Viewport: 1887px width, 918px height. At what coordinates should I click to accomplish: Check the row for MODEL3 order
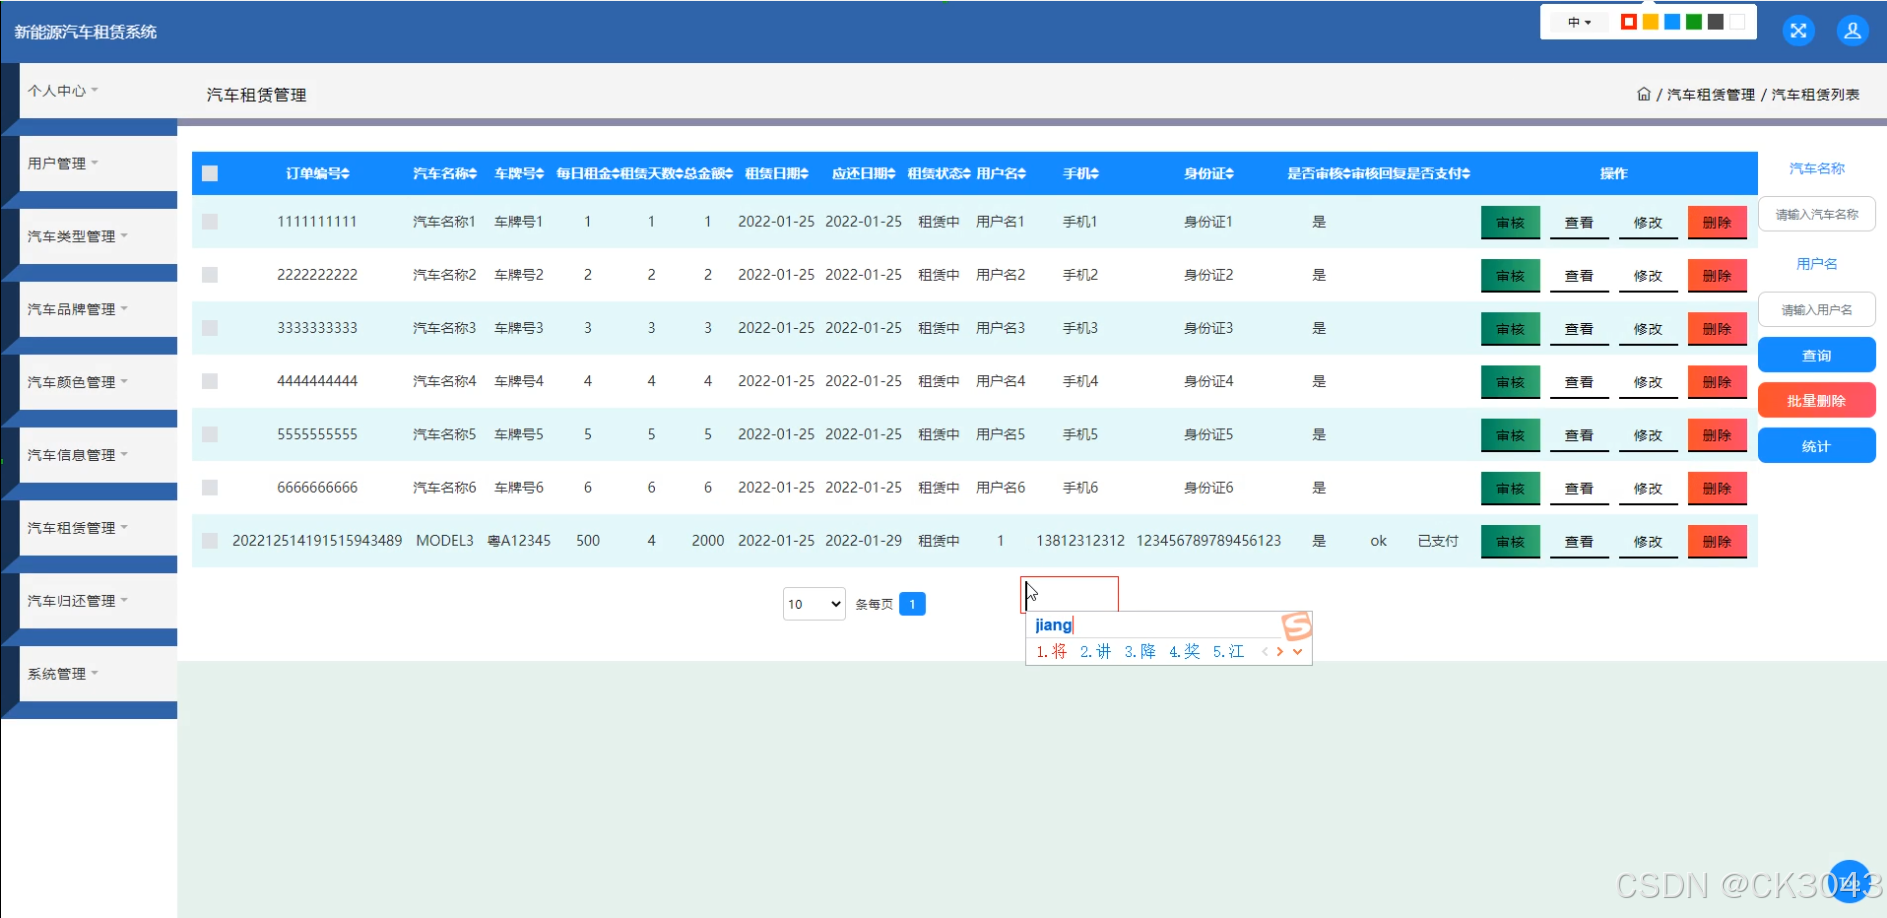point(210,540)
